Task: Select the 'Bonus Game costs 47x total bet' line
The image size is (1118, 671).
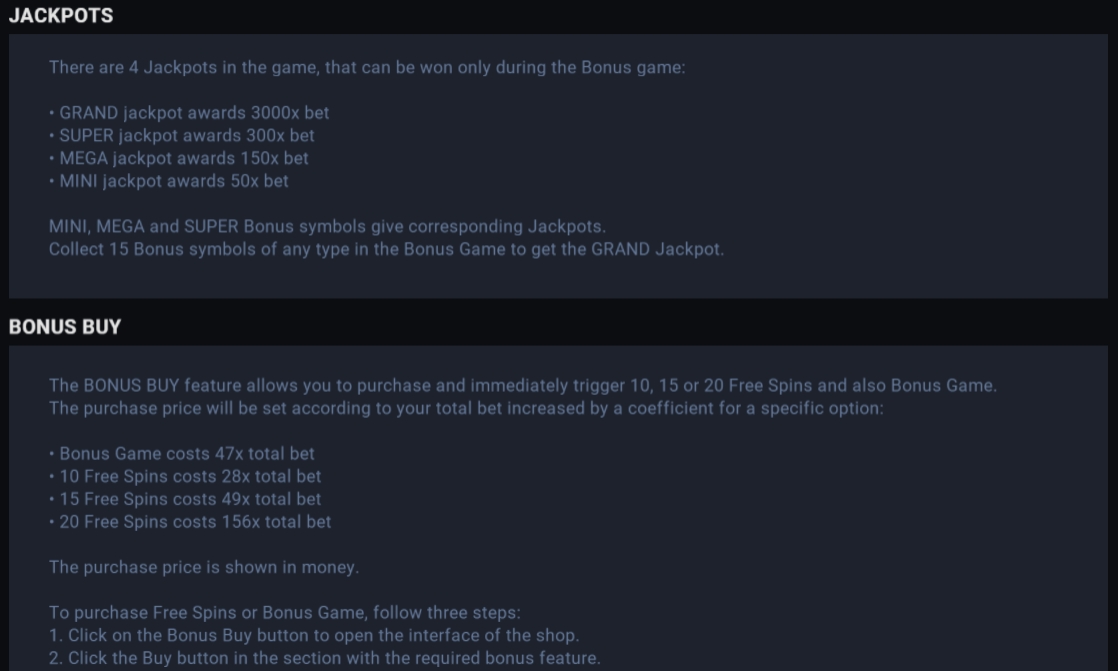Action: click(x=182, y=454)
